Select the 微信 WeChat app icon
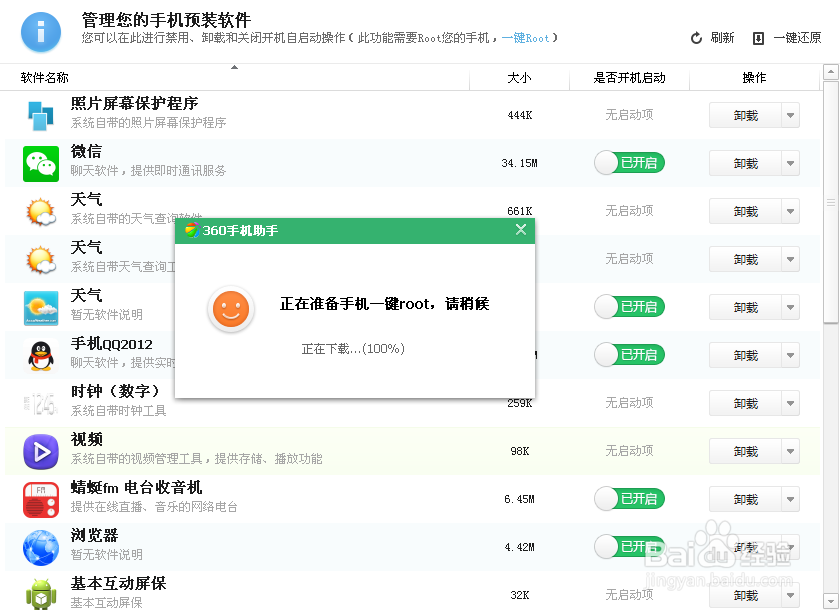The width and height of the screenshot is (840, 610). tap(41, 163)
